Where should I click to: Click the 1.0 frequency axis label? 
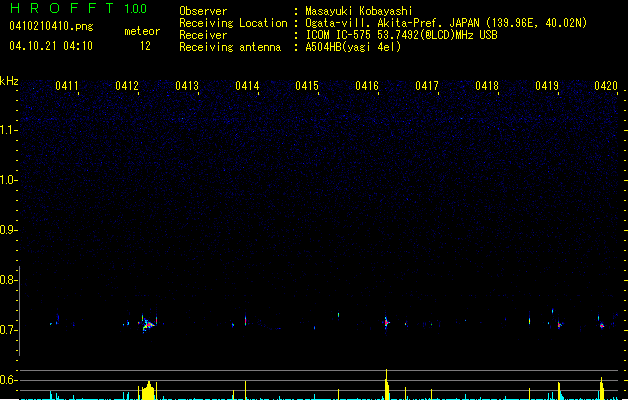click(8, 180)
